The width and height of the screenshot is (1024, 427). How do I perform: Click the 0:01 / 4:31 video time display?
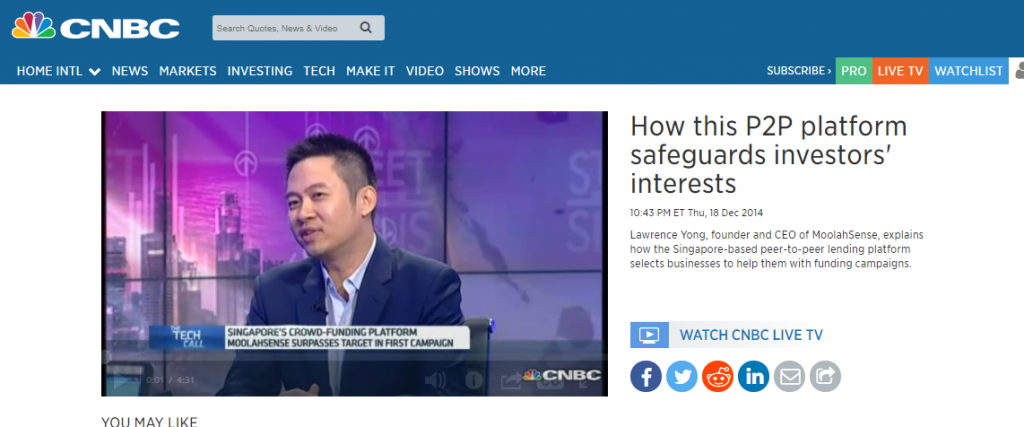tap(168, 380)
